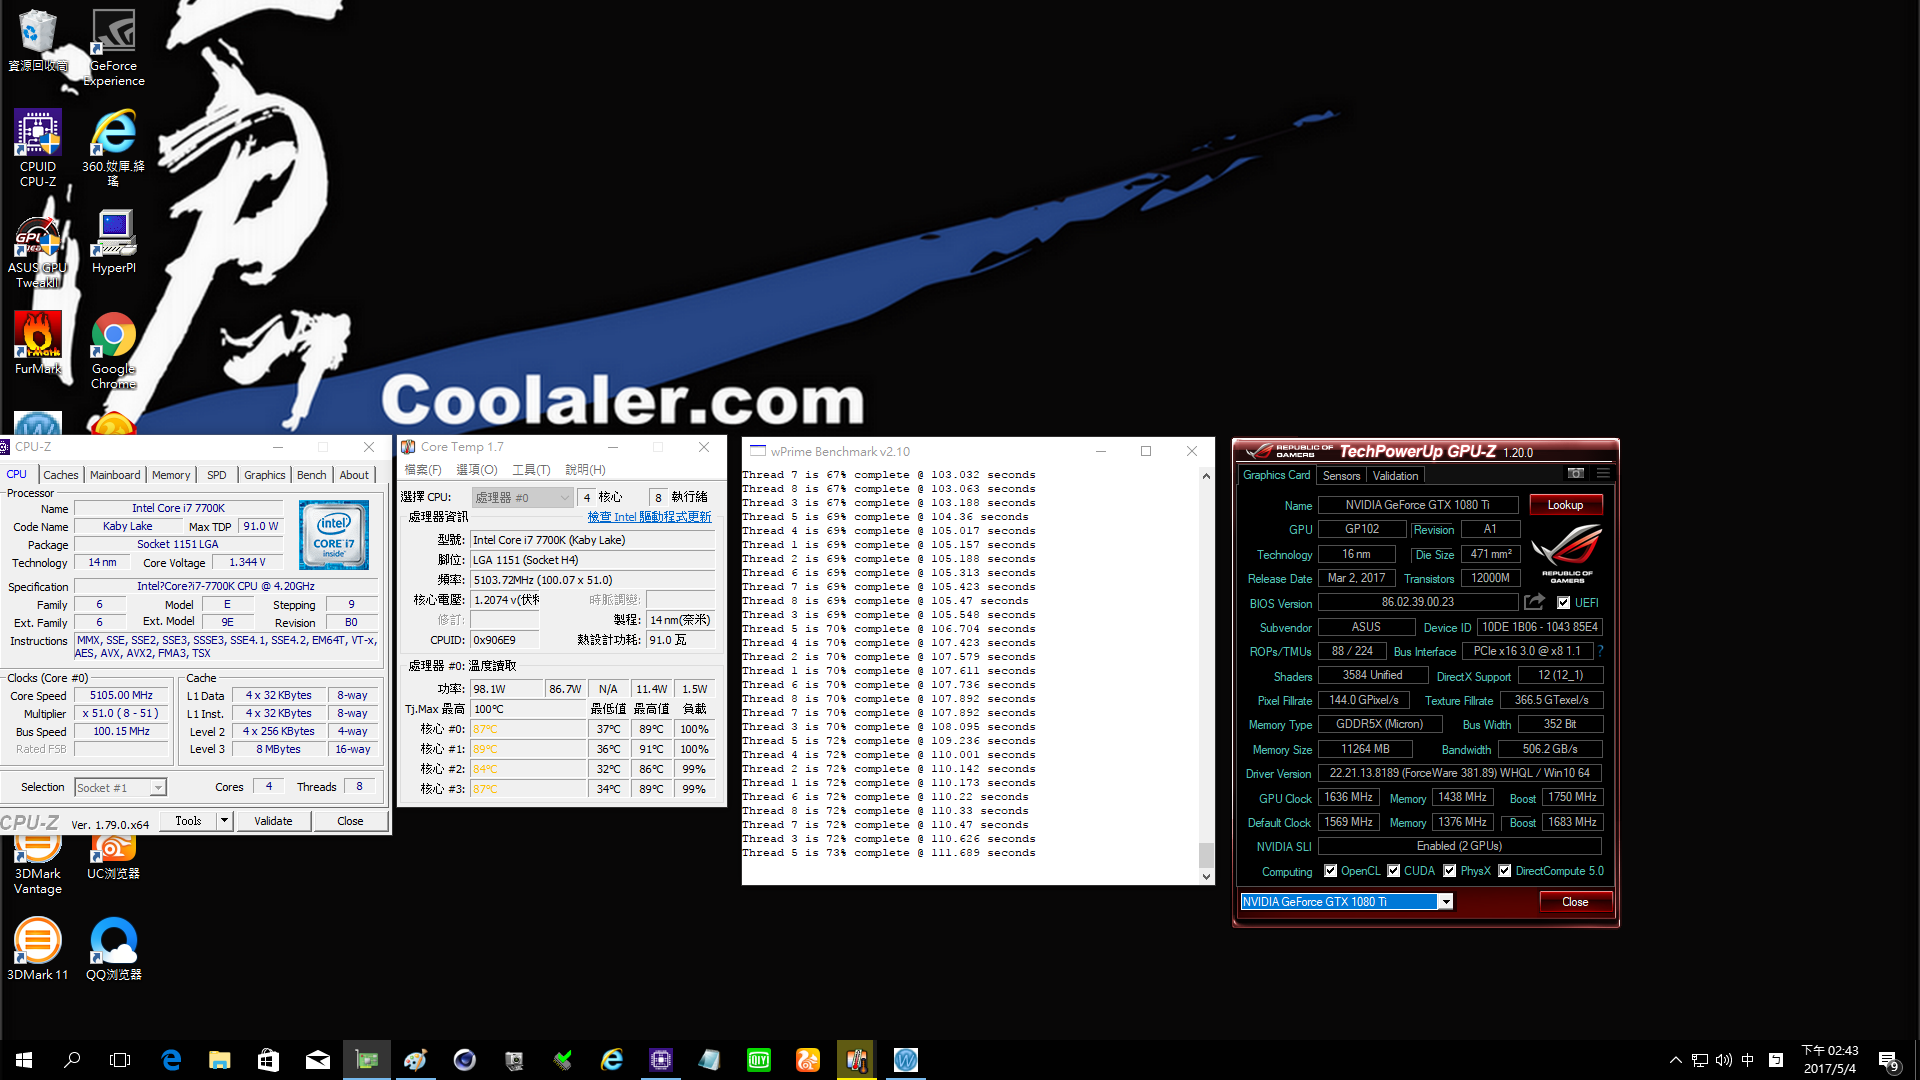Open the 360 browser desktop shortcut
The image size is (1920, 1080).
(x=114, y=148)
